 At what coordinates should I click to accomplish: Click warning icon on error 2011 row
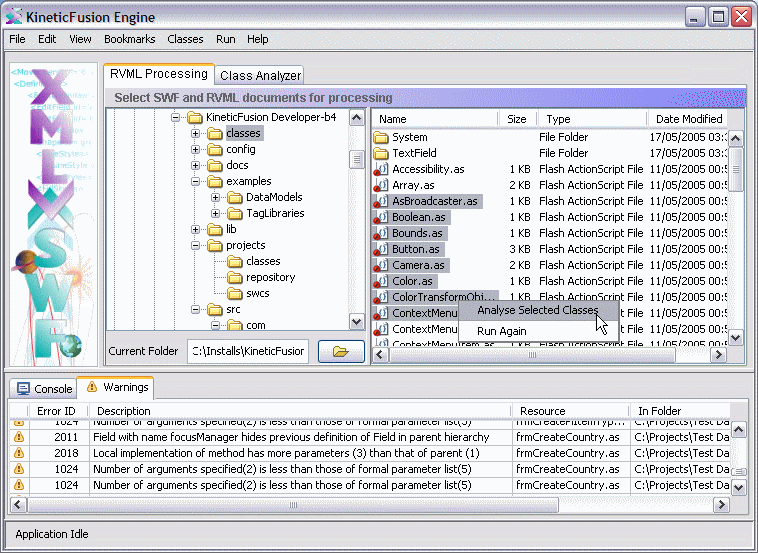18,437
